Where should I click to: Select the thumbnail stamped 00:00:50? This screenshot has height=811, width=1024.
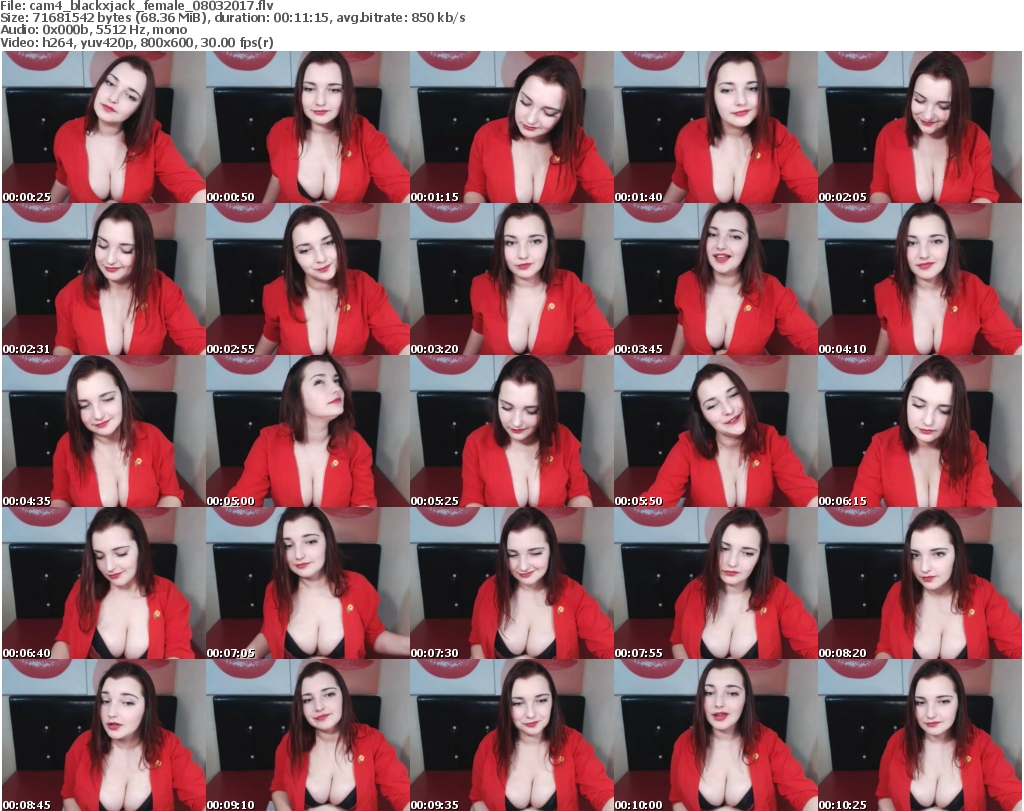tap(308, 127)
